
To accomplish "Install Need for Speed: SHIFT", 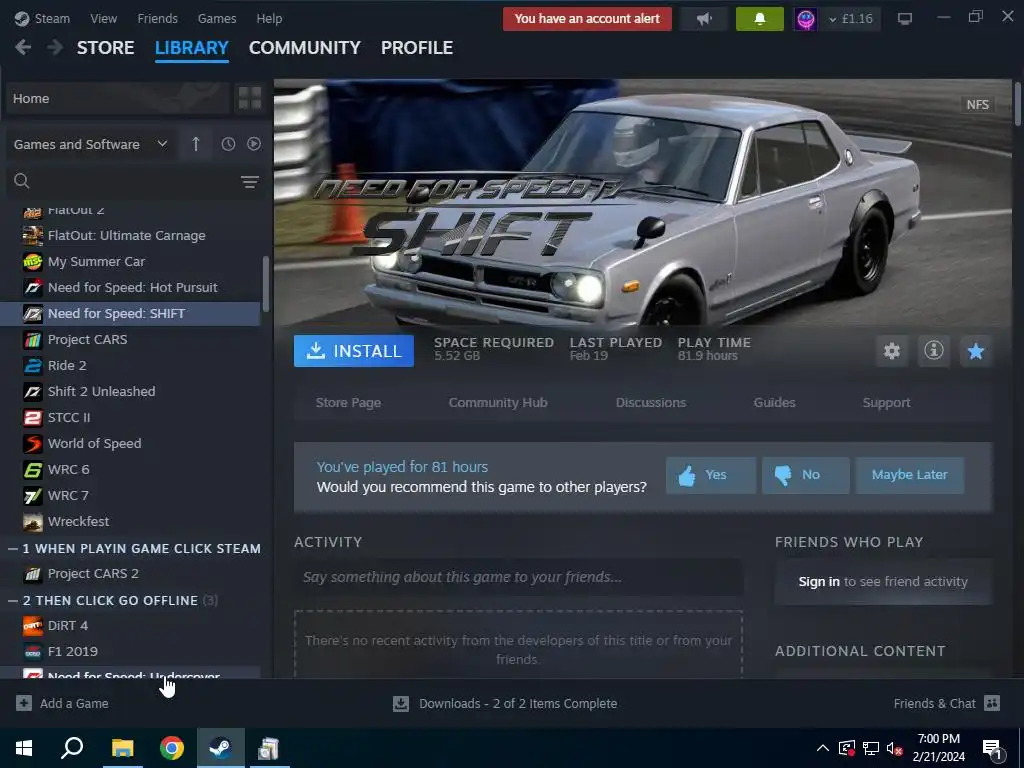I will click(353, 351).
